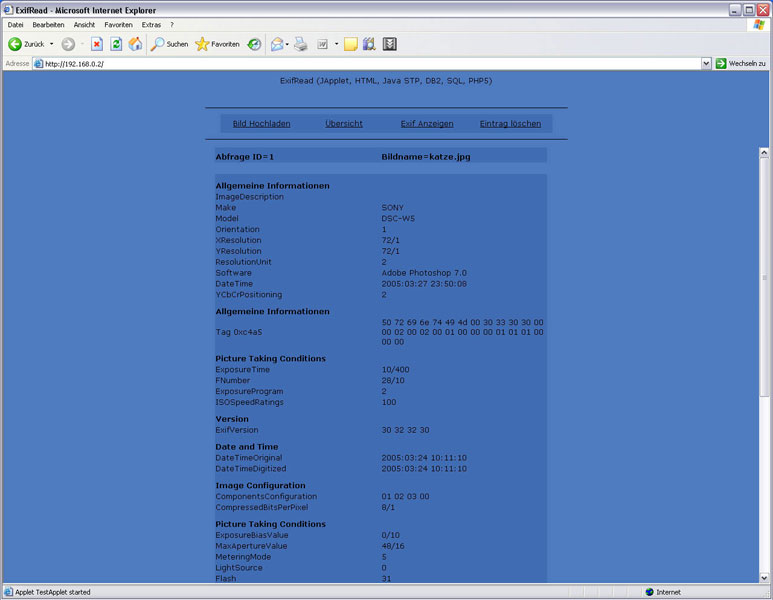This screenshot has height=600, width=773.
Task: Open the address bar dropdown list
Action: click(x=706, y=63)
